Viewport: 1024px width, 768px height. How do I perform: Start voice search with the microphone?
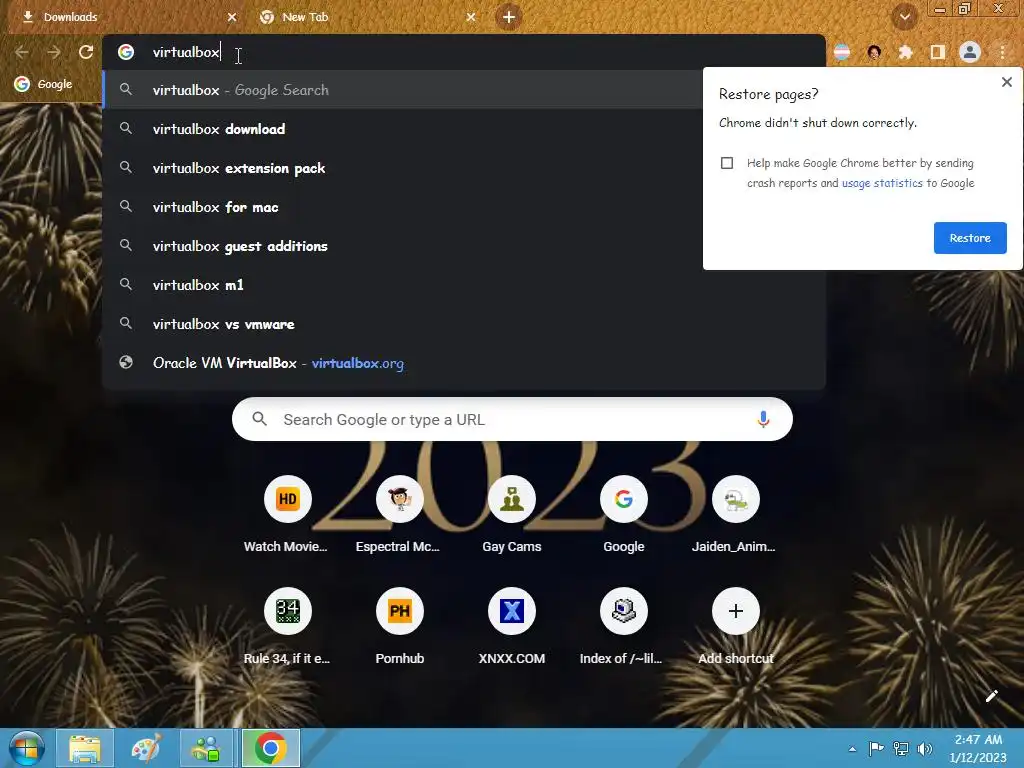tap(763, 419)
